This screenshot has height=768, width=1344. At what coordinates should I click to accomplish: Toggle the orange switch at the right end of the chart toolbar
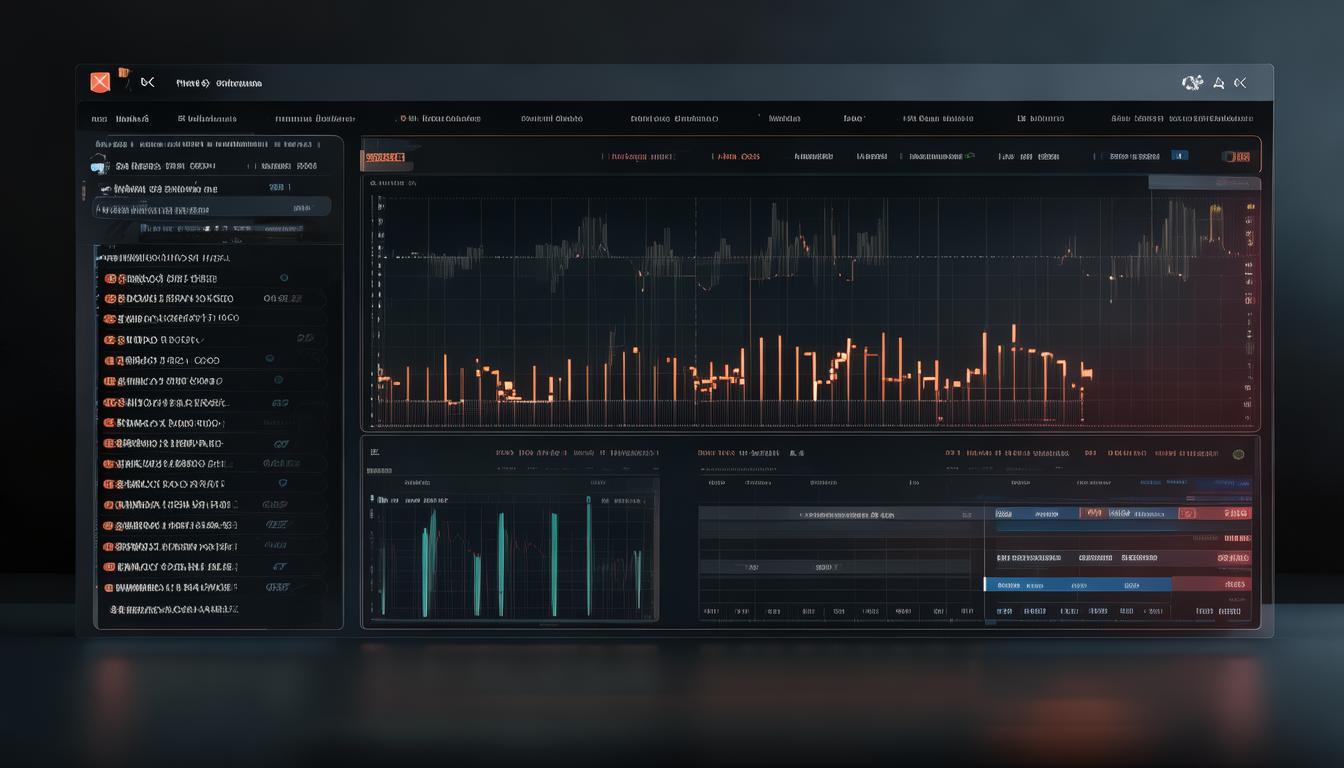coord(1237,157)
